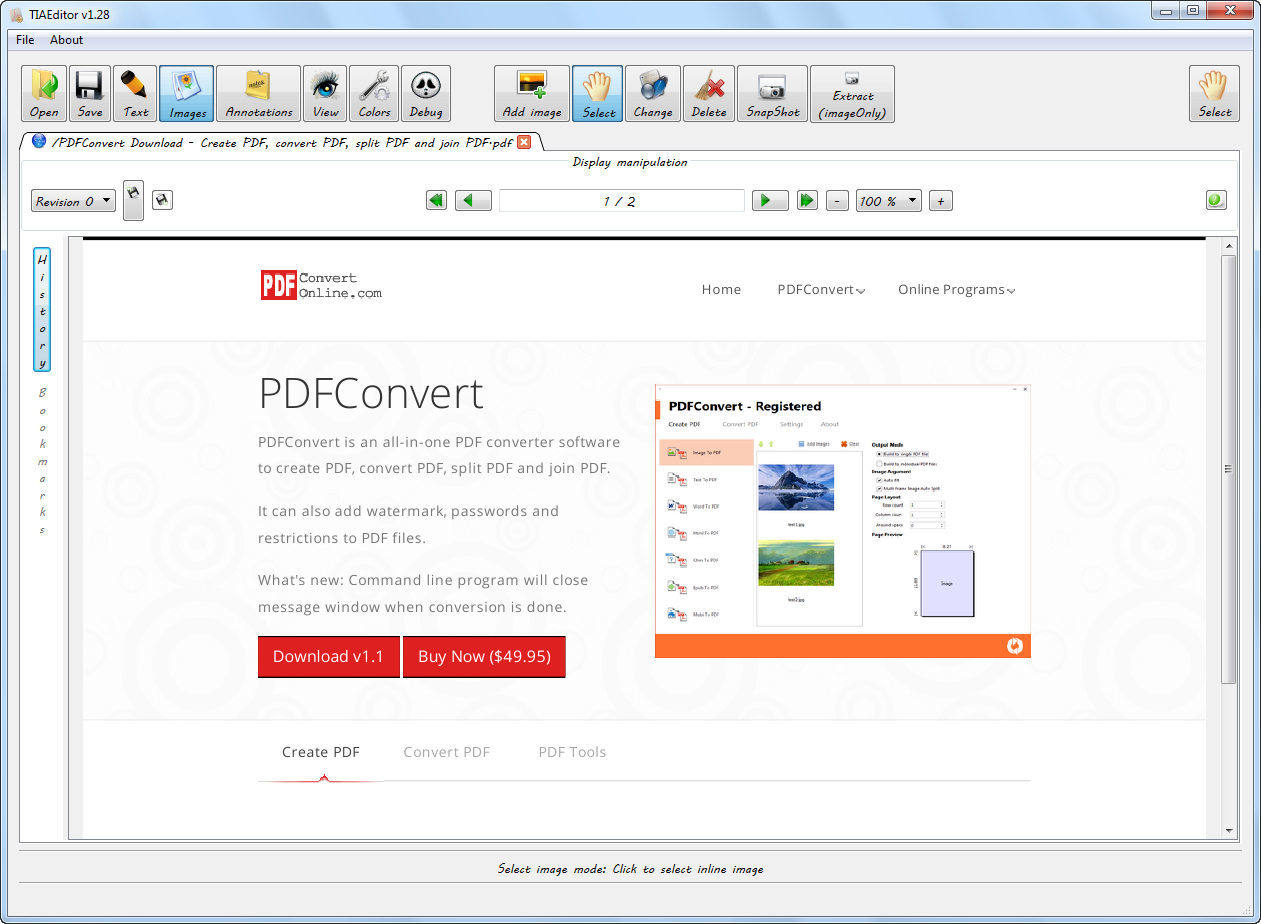This screenshot has width=1261, height=924.
Task: Click the vertical scrollbar thumb of the page view
Action: [x=1229, y=469]
